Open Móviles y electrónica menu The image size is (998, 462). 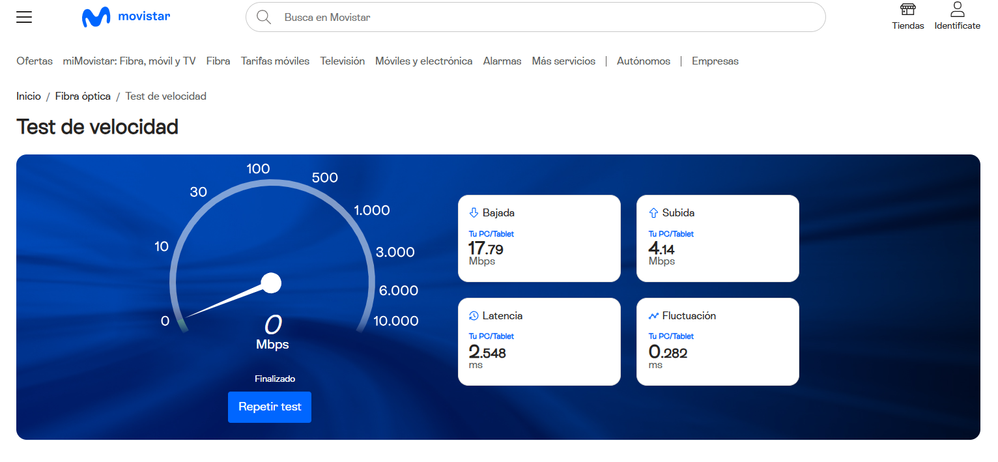(x=423, y=61)
